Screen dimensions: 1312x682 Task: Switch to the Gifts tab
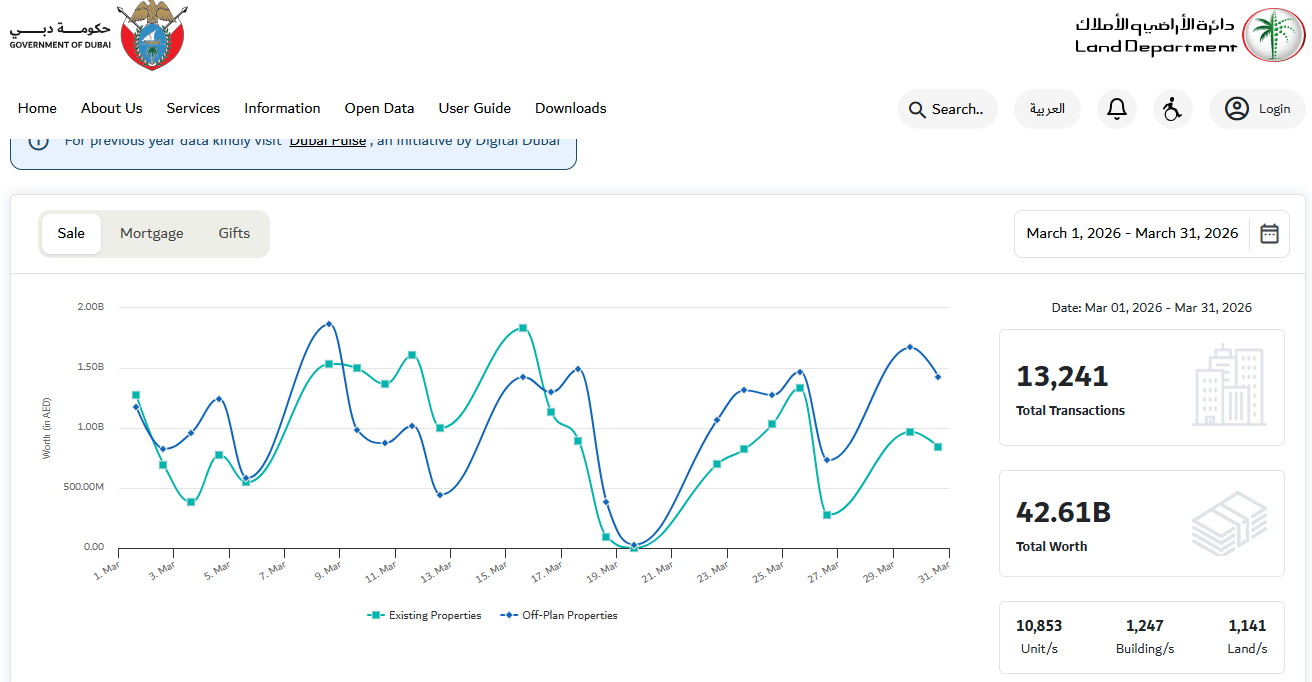(233, 233)
